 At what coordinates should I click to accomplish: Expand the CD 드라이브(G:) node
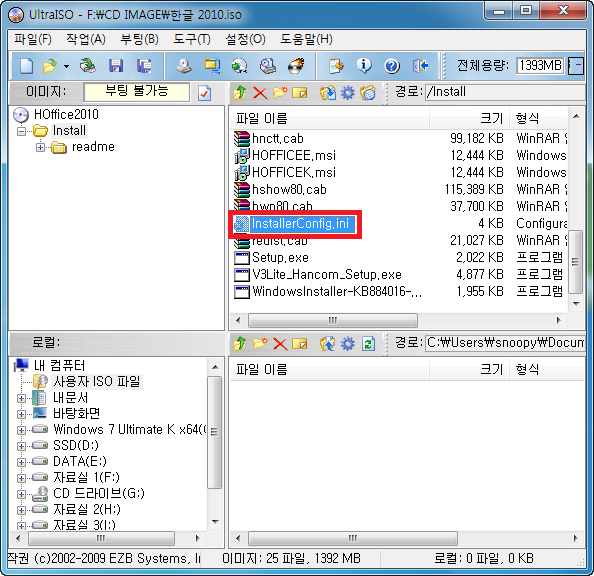(22, 494)
